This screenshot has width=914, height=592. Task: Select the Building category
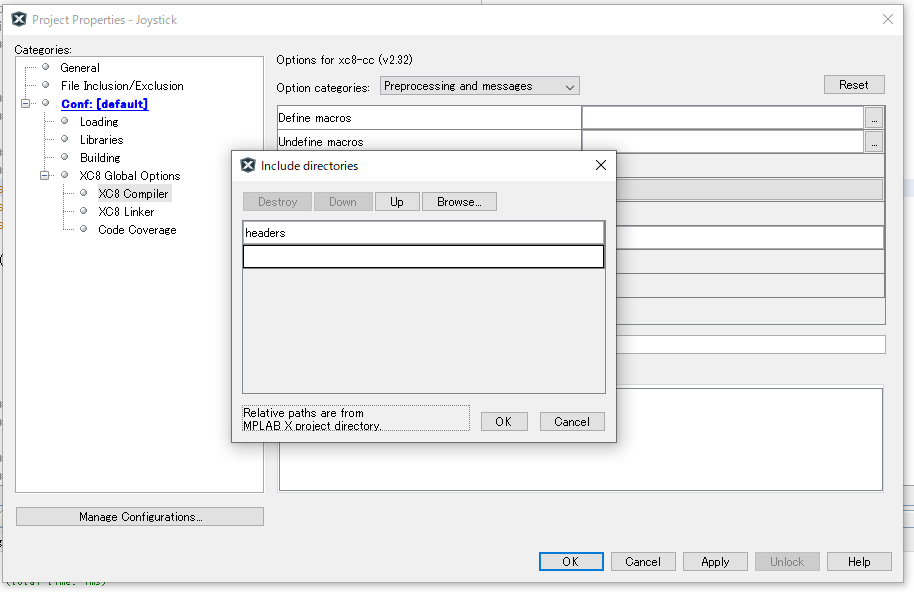pos(100,158)
